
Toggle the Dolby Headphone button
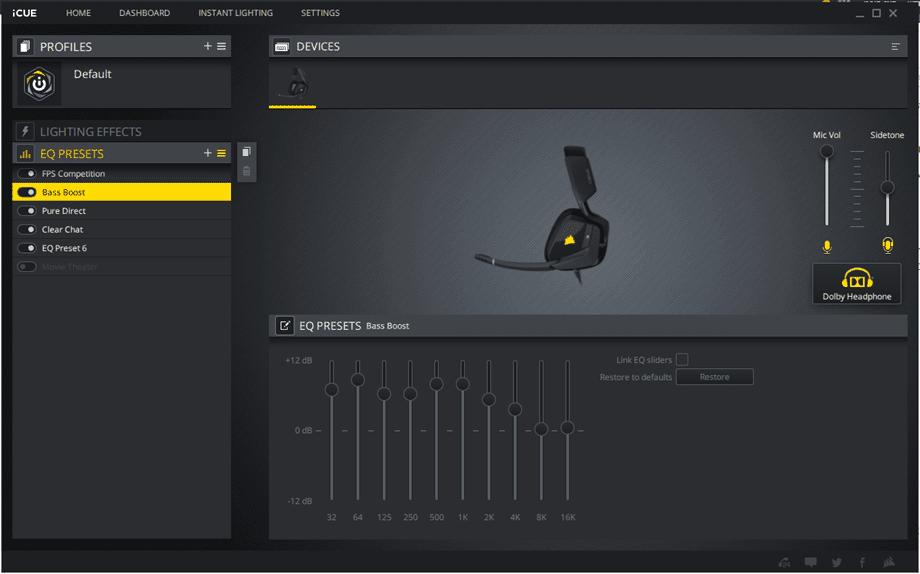coord(857,283)
